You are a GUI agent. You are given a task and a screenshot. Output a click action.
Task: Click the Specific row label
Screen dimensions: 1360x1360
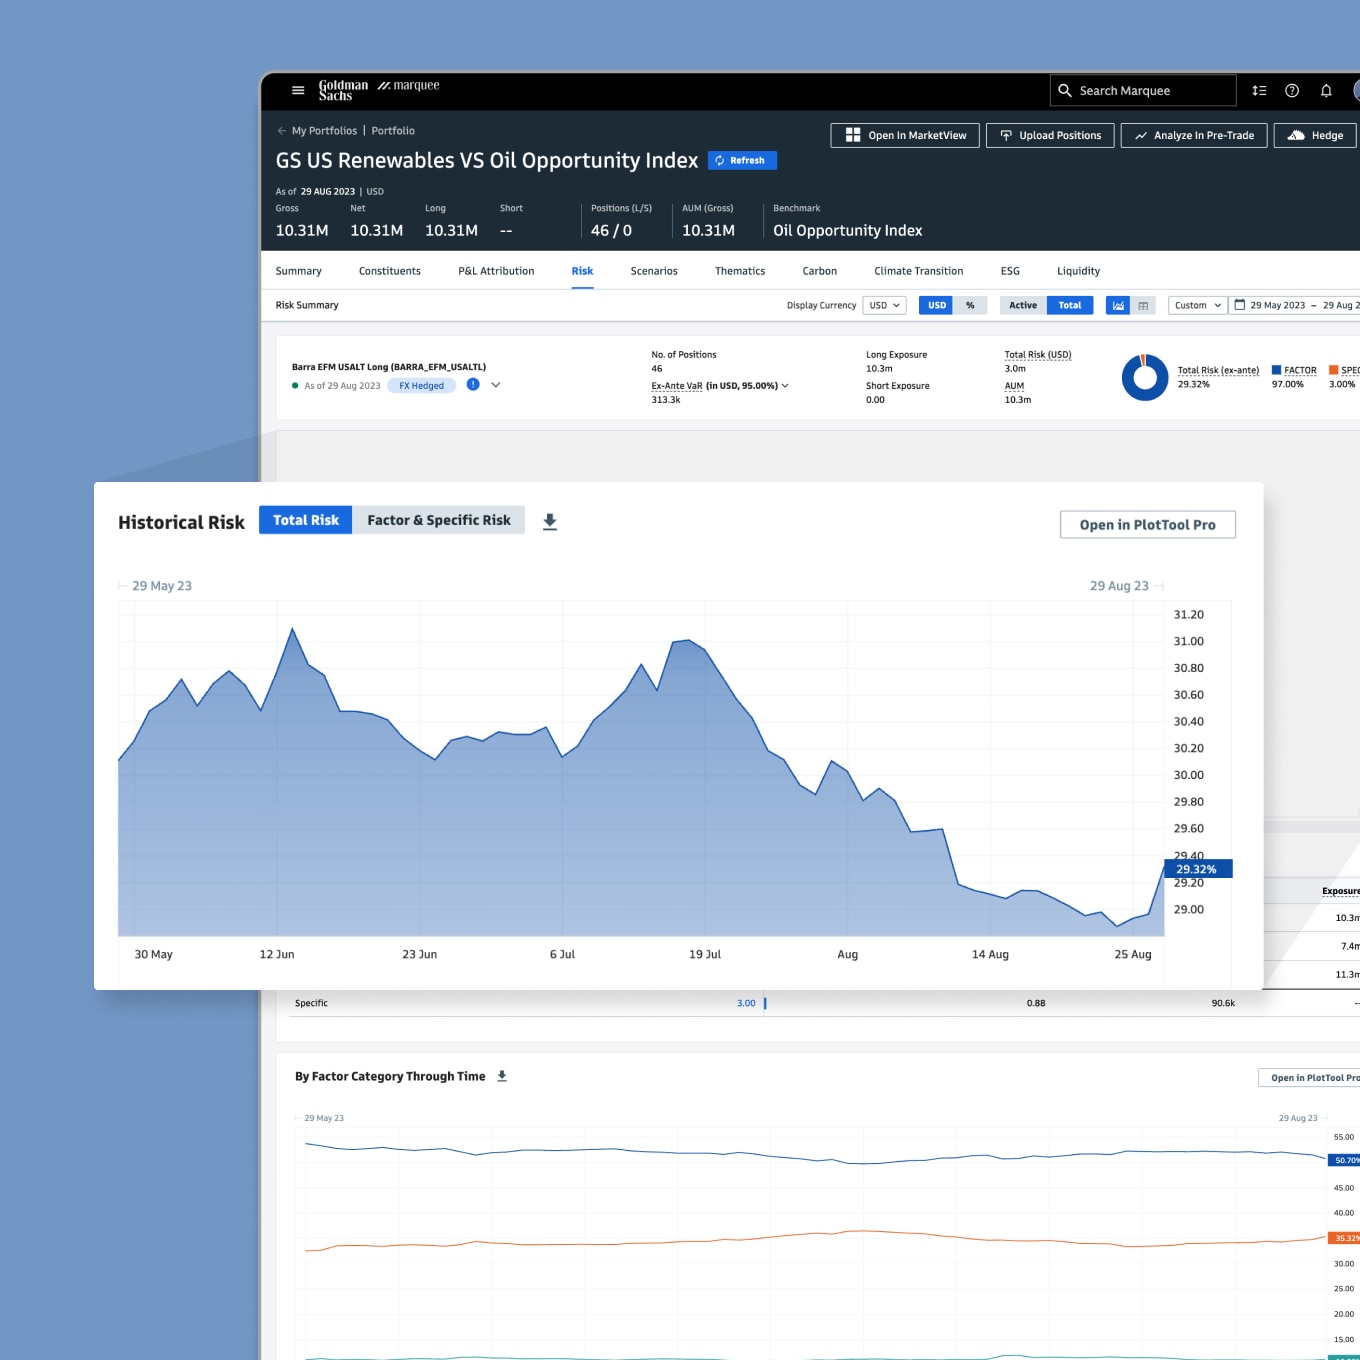click(x=311, y=1003)
